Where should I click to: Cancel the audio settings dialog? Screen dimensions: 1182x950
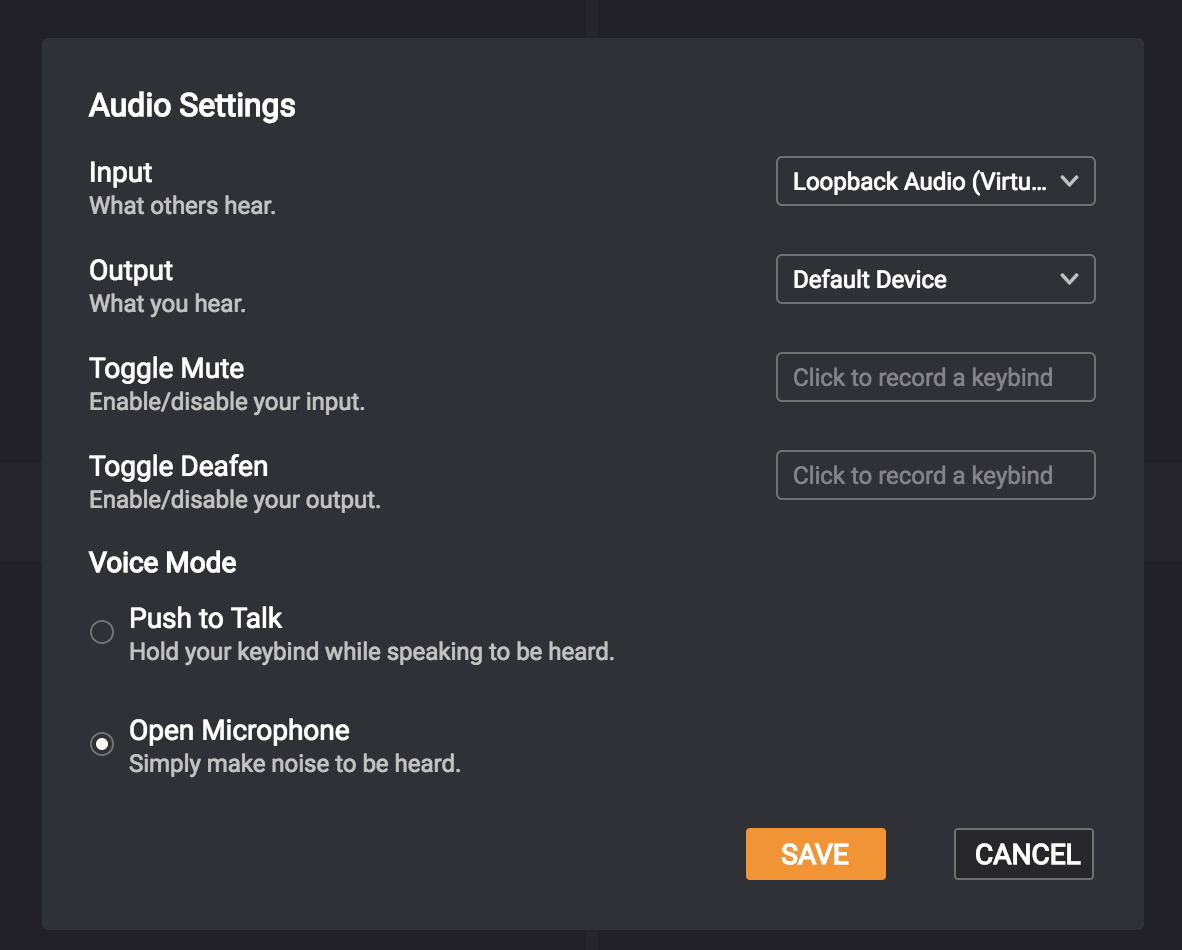tap(1024, 854)
